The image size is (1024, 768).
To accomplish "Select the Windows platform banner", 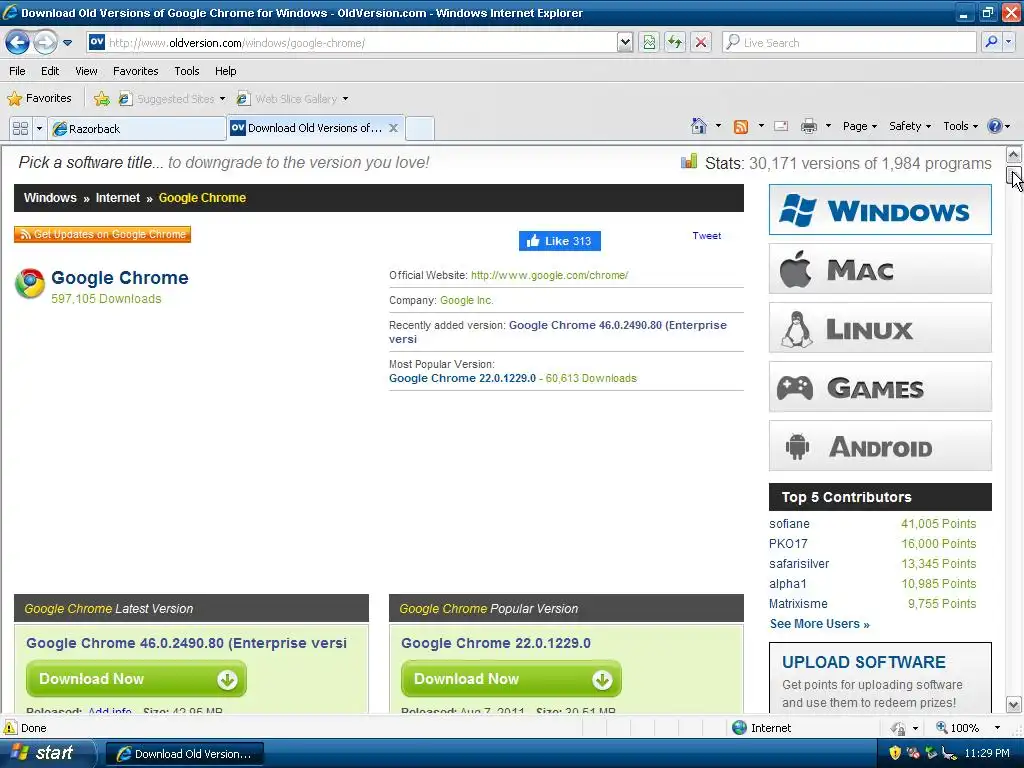I will tap(880, 210).
